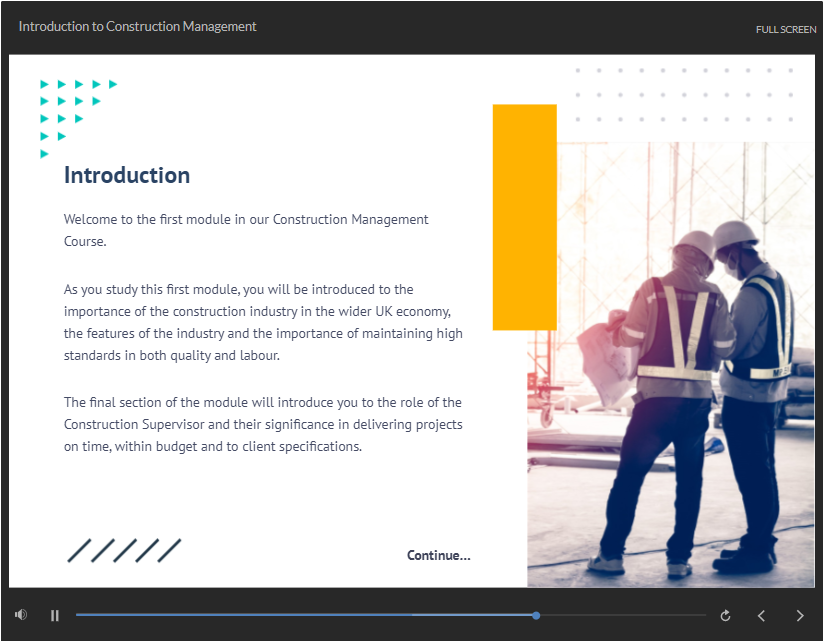Image resolution: width=824 pixels, height=642 pixels.
Task: Click the Construction Supervisor paragraph
Action: pos(262,424)
